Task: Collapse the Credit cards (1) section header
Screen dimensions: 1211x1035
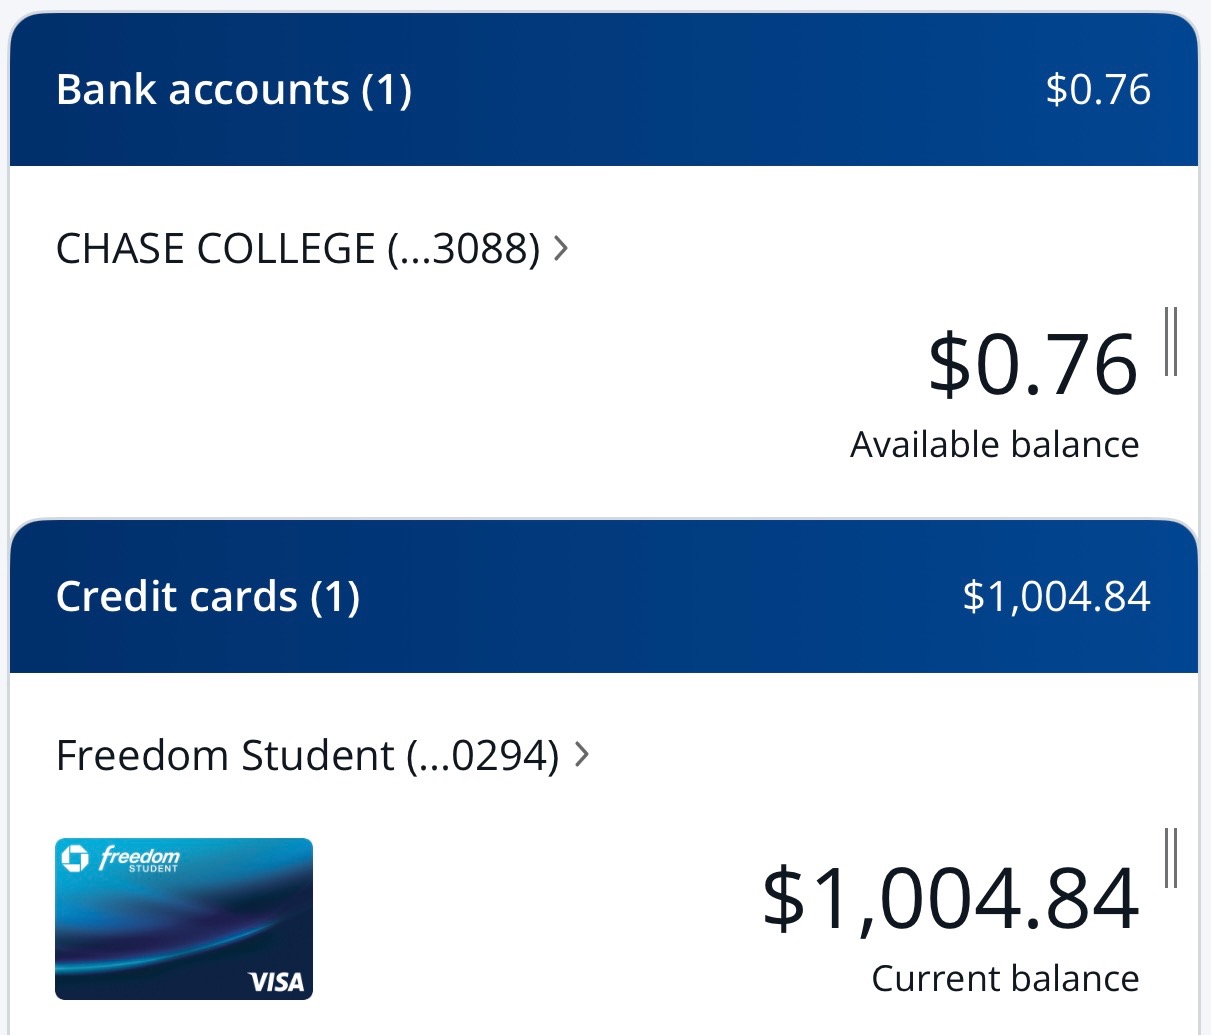Action: click(x=208, y=596)
